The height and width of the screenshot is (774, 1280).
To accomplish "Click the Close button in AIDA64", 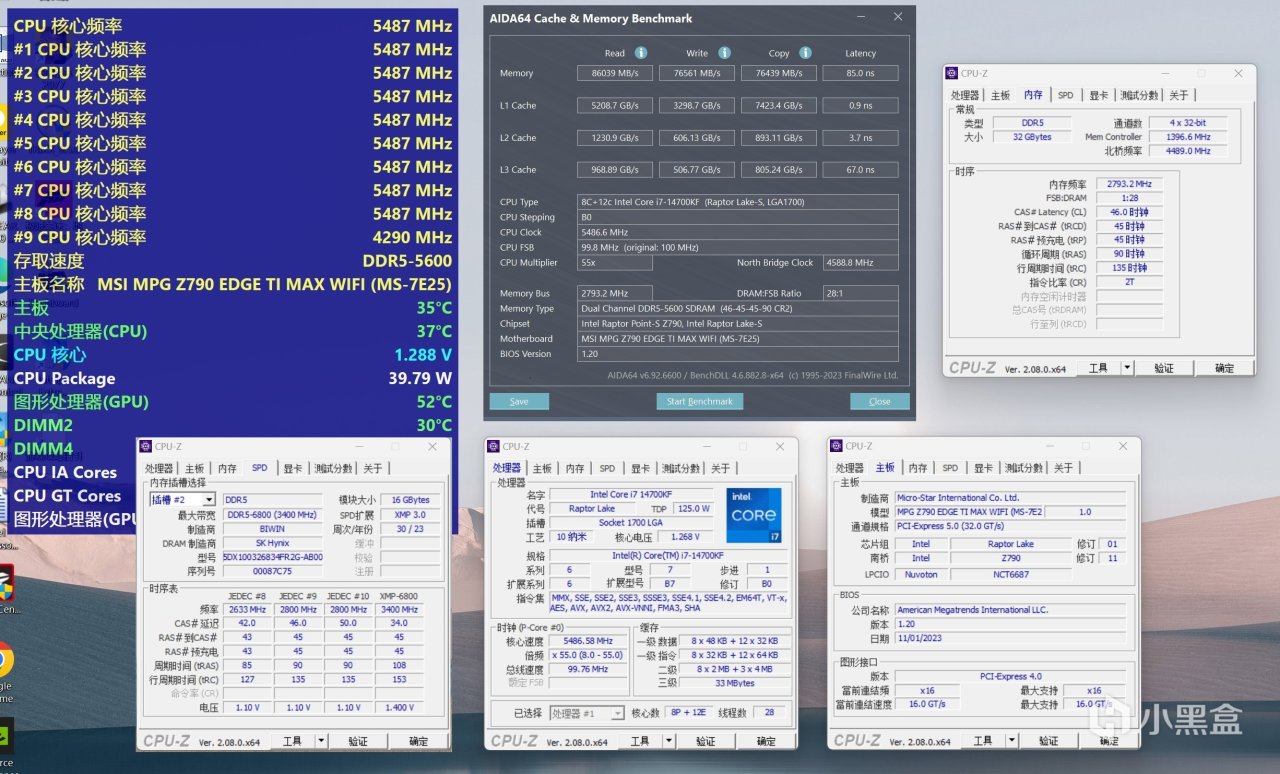I will pyautogui.click(x=880, y=401).
